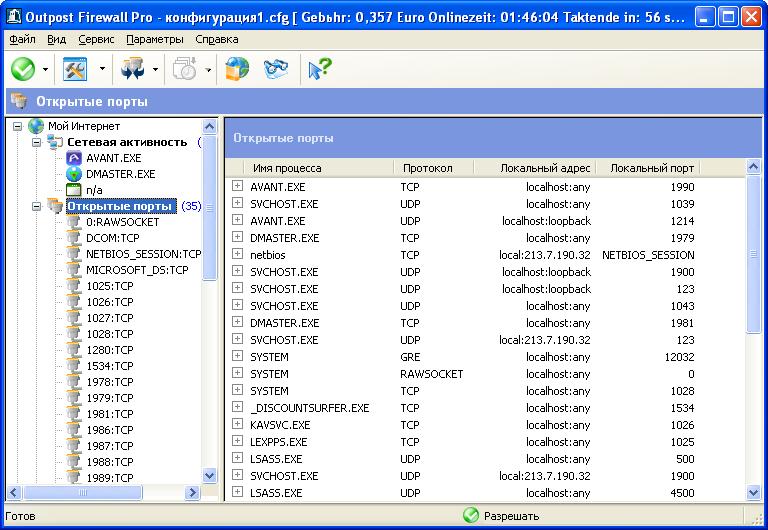This screenshot has width=768, height=530.
Task: Click the tools settings toolbar icon
Action: 75,69
